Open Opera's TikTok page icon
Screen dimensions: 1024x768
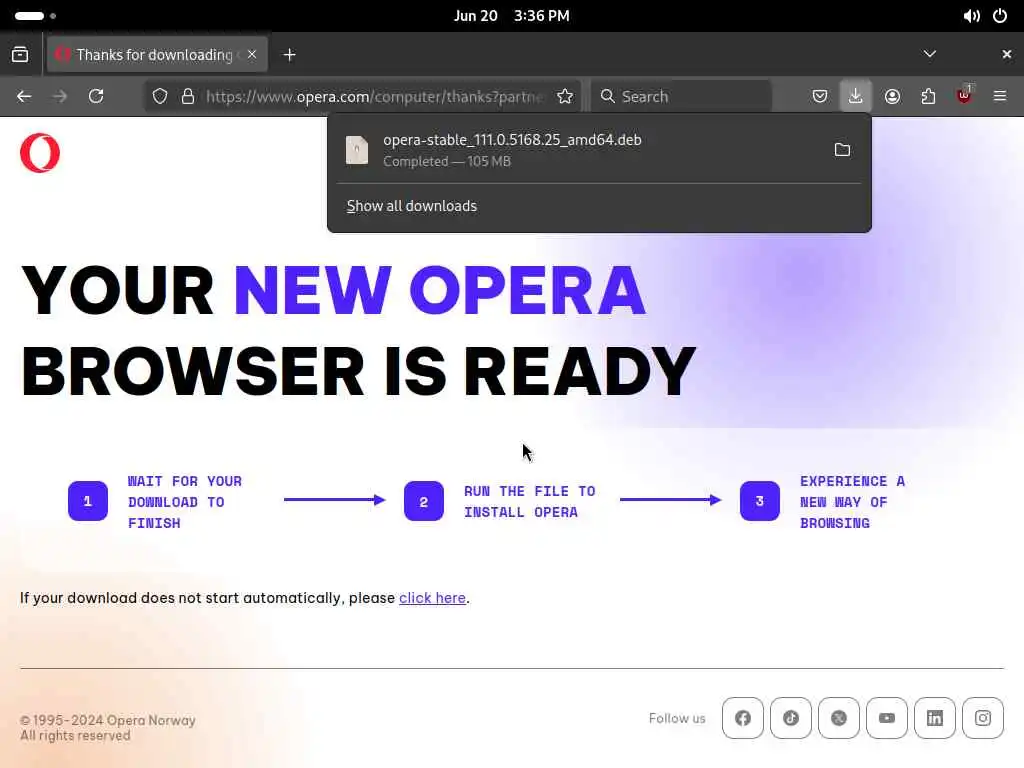(791, 718)
